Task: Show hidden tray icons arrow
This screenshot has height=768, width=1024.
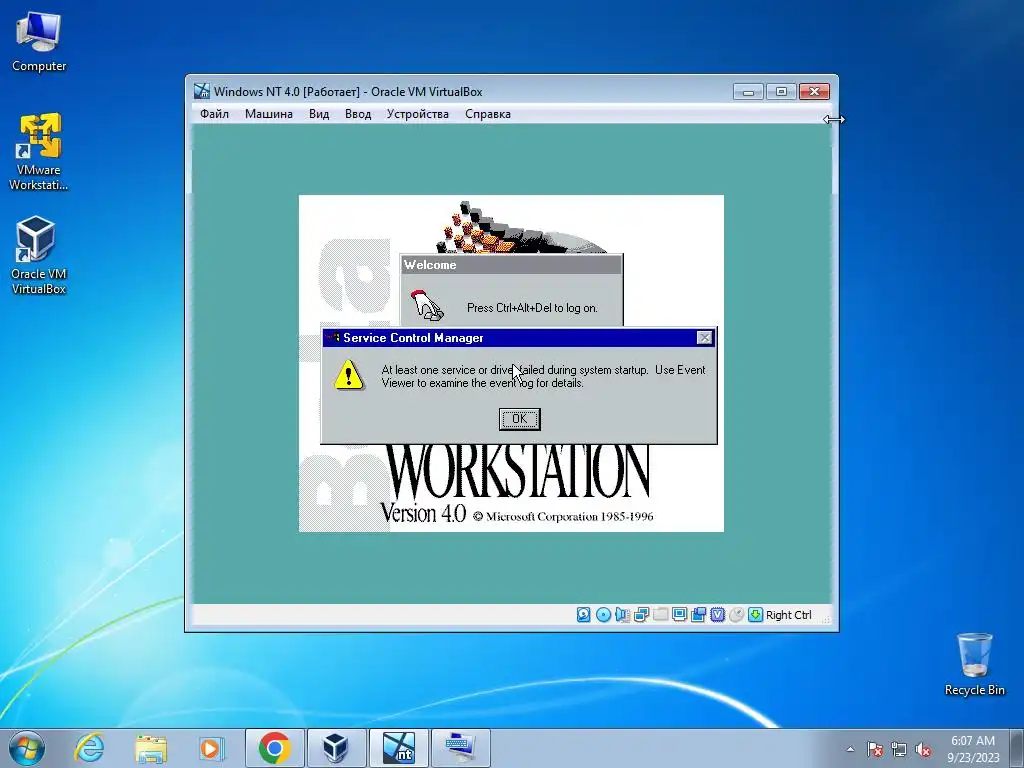Action: pos(850,749)
